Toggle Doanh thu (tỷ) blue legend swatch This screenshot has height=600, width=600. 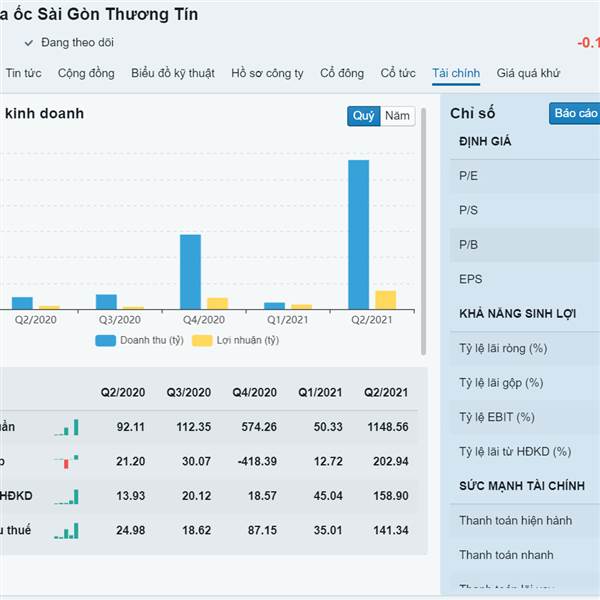pos(106,341)
